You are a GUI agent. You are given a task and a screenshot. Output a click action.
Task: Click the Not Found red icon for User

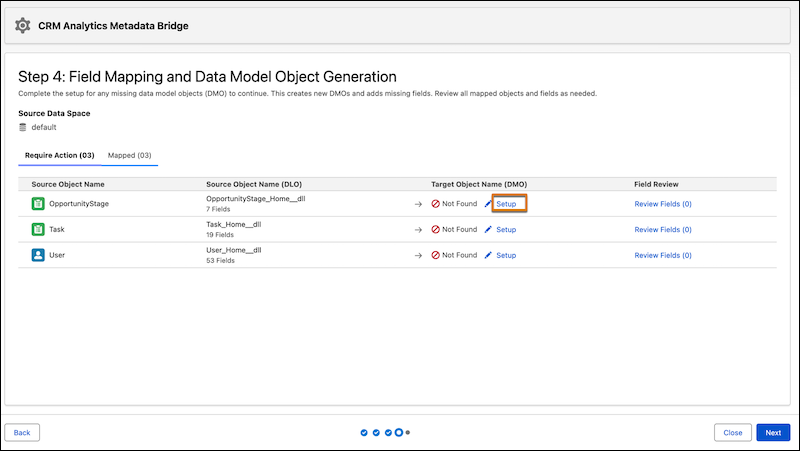(x=435, y=255)
